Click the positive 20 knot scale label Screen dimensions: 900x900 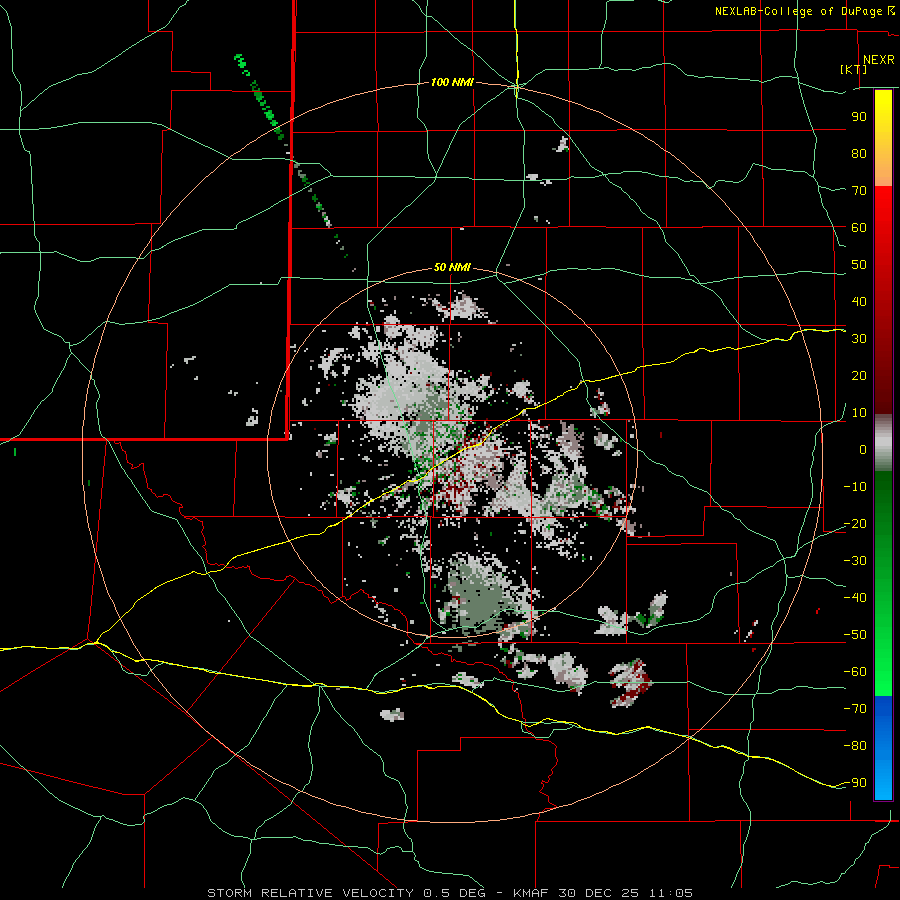pos(859,375)
